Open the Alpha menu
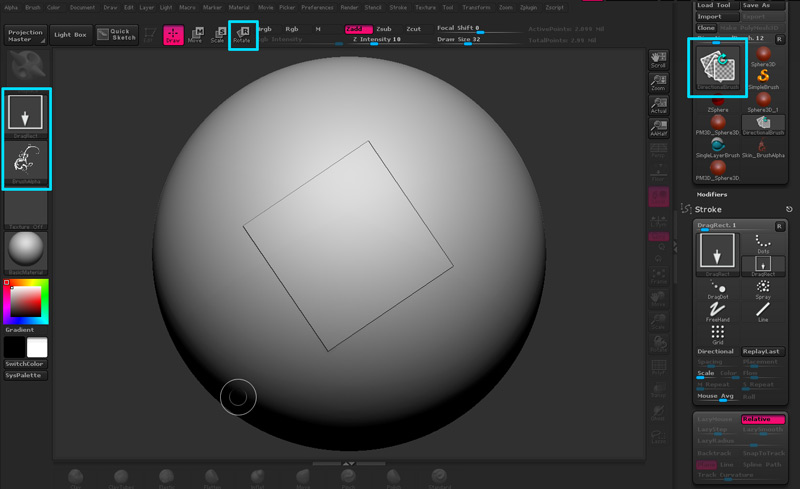Image resolution: width=800 pixels, height=489 pixels. pyautogui.click(x=11, y=7)
